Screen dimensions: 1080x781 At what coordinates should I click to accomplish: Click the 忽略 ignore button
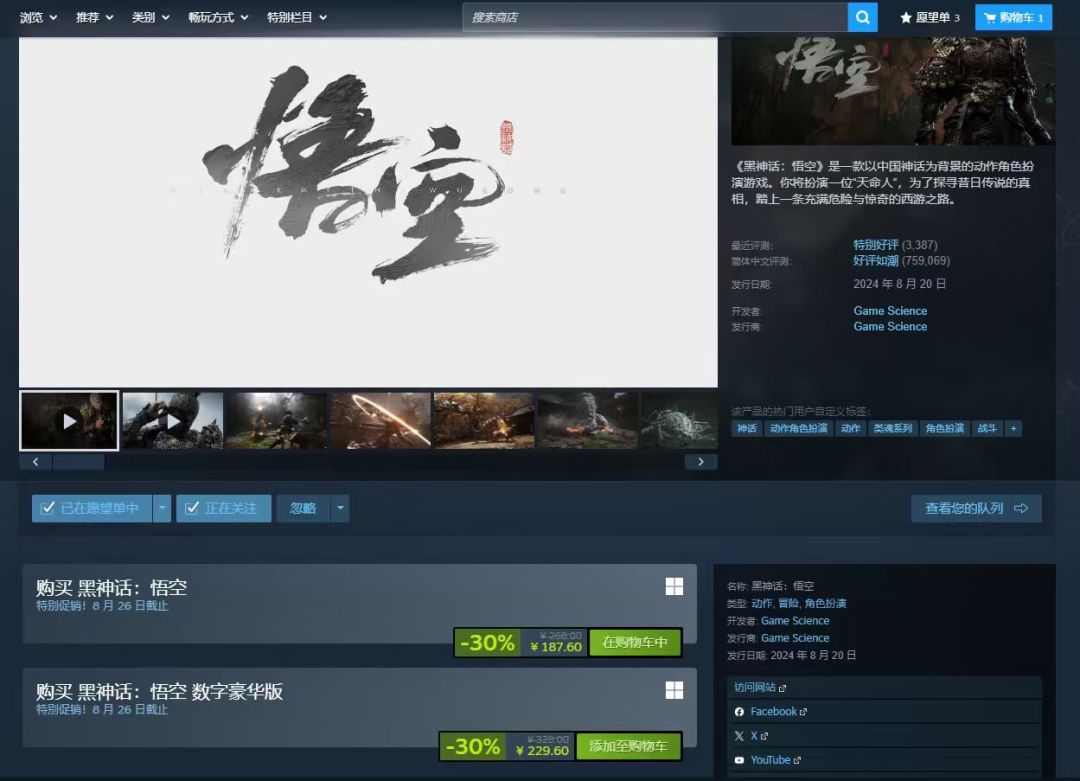point(303,508)
